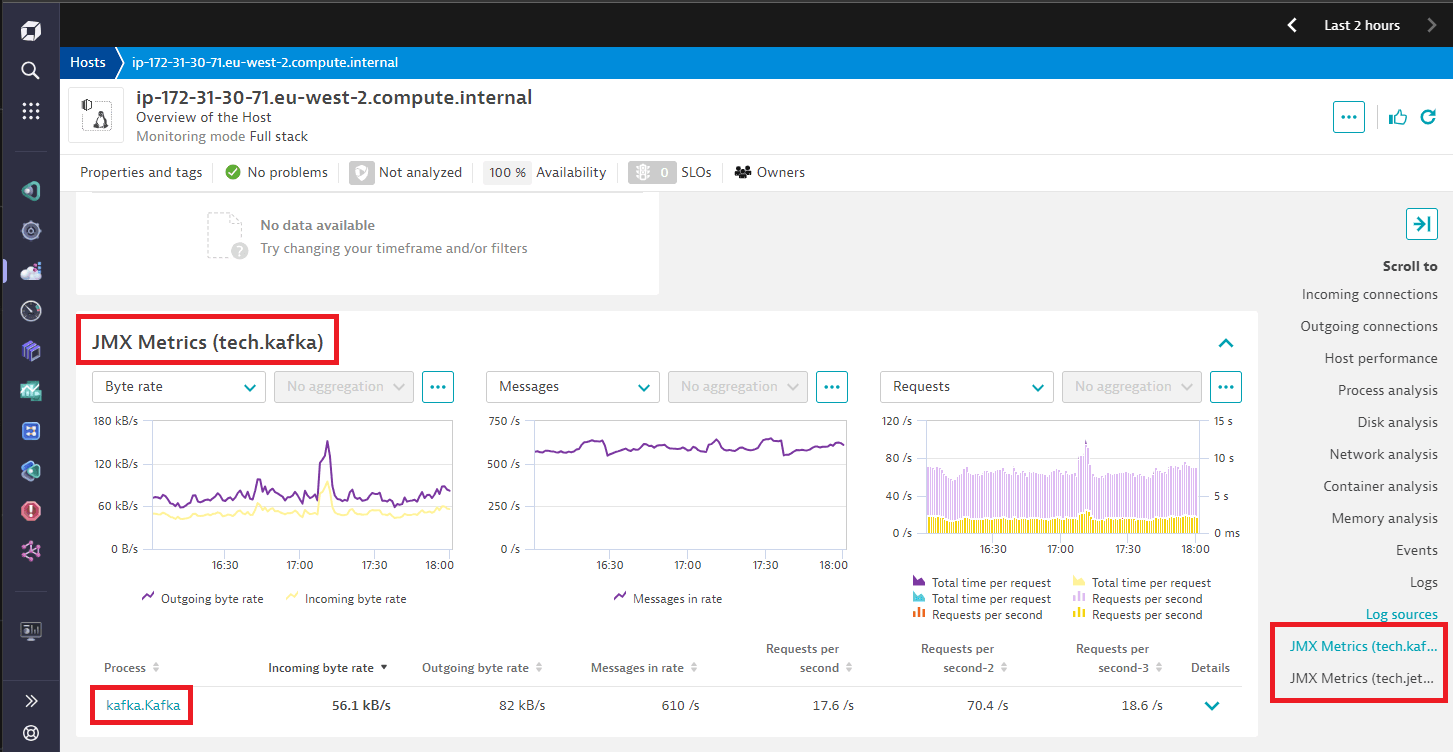
Task: Click Hosts breadcrumb
Action: coord(88,62)
